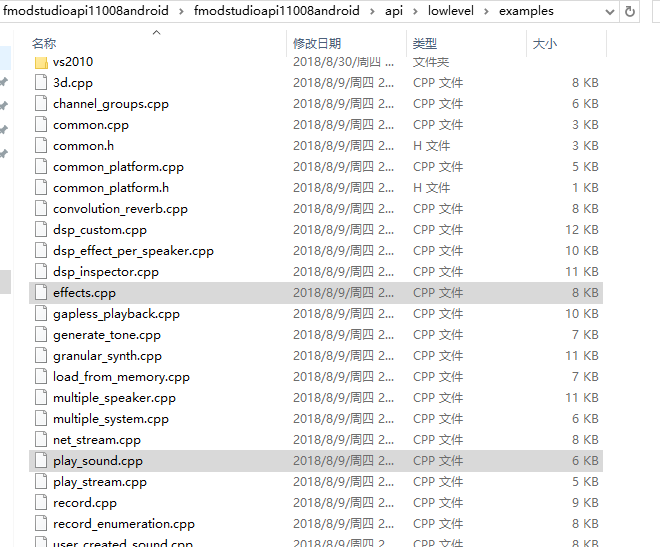660x547 pixels.
Task: Expand the chevron after lowlevel breadcrumb
Action: click(x=487, y=11)
